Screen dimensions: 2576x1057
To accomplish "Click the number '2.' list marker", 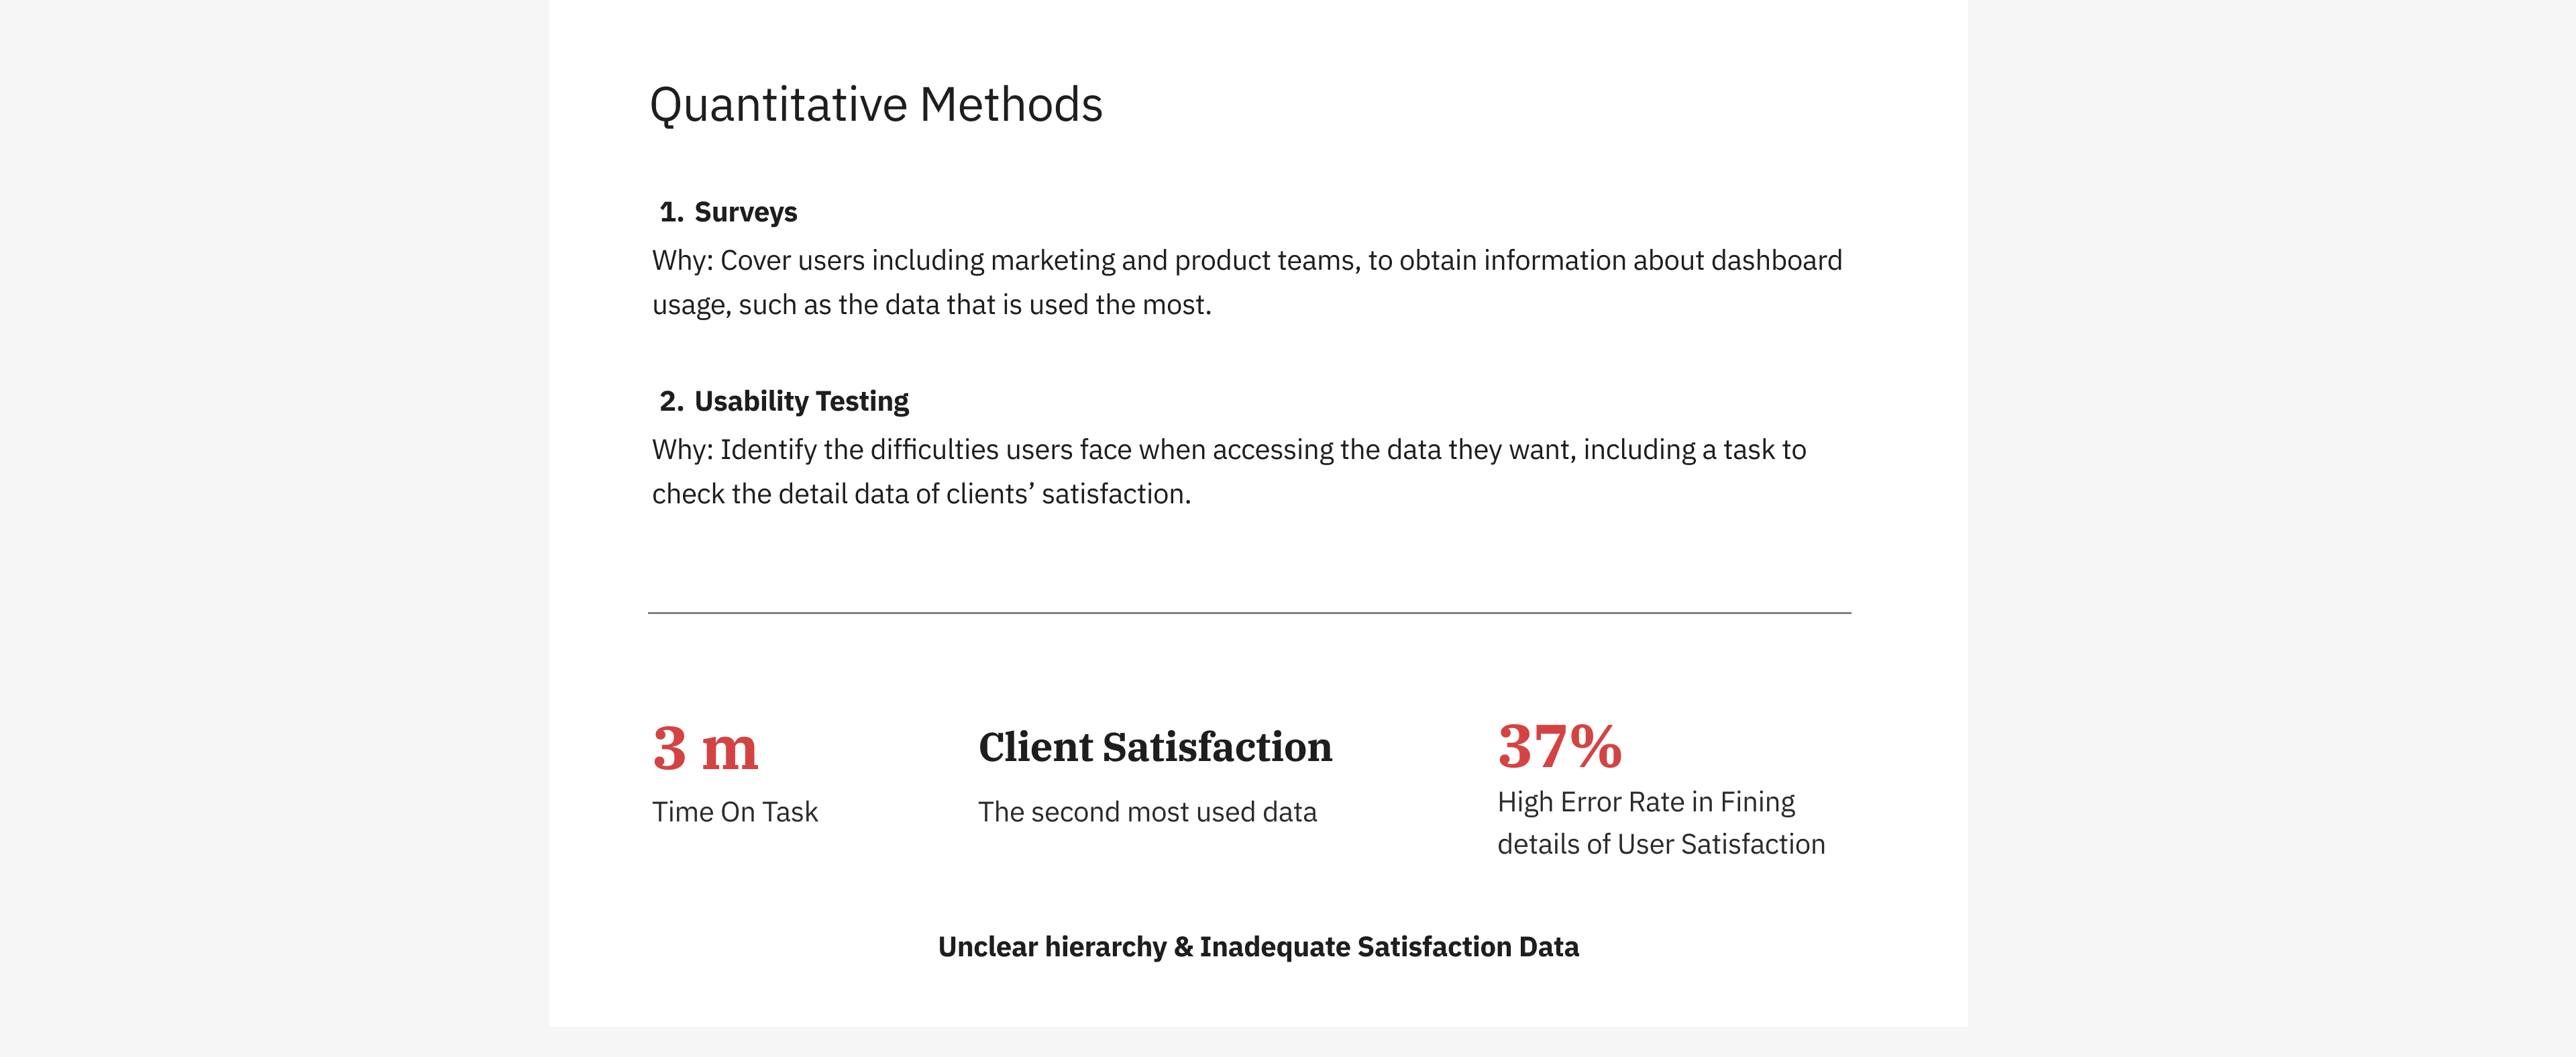I will click(671, 401).
